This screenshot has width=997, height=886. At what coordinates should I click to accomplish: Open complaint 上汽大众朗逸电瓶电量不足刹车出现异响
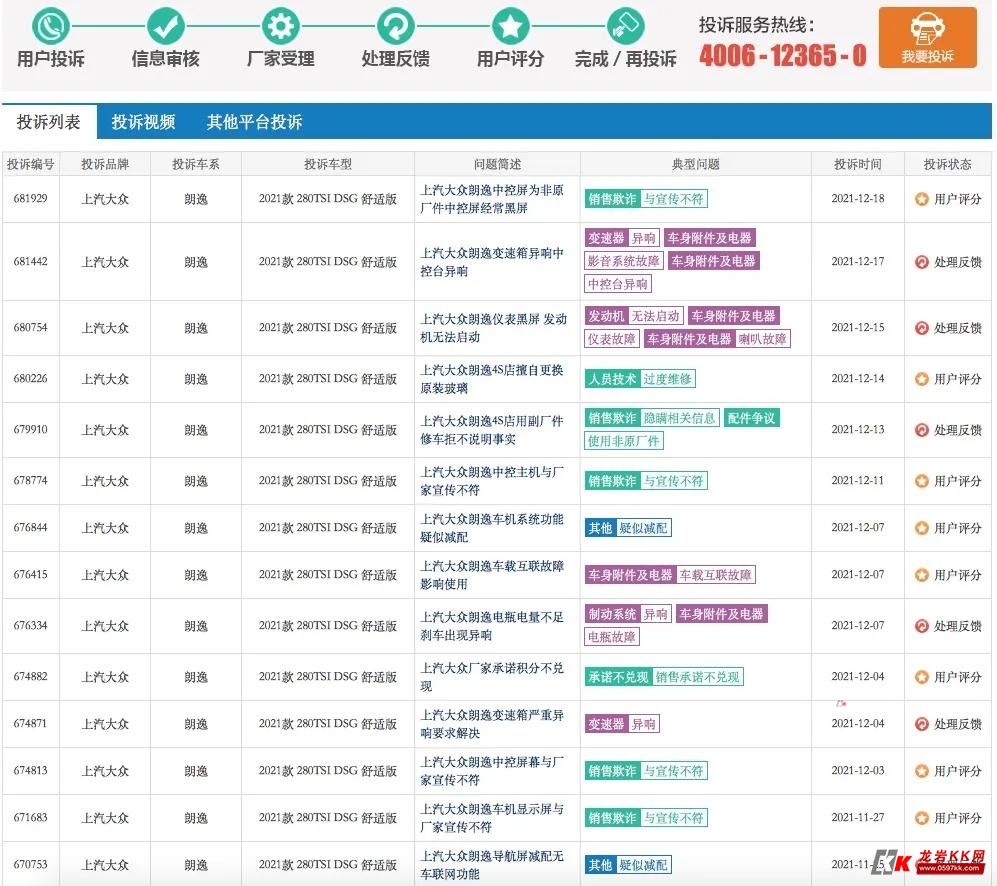492,626
